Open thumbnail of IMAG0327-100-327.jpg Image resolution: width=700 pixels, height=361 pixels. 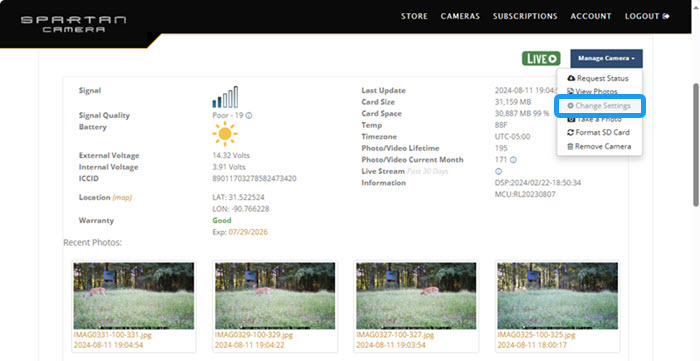pos(416,295)
